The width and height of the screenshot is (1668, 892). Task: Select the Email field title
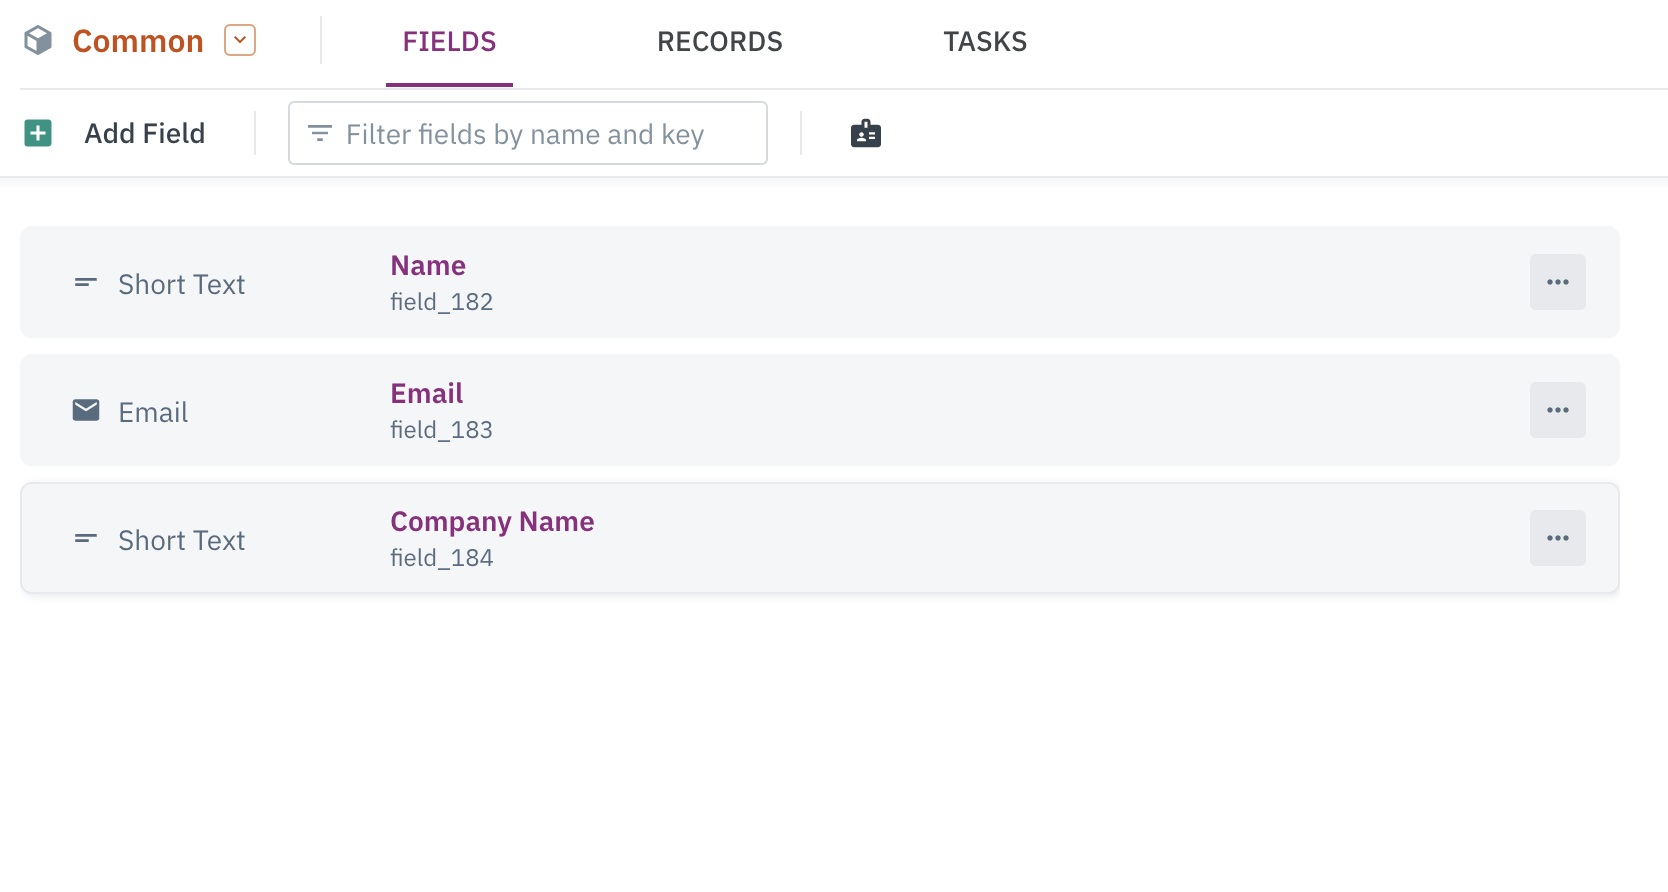[427, 394]
